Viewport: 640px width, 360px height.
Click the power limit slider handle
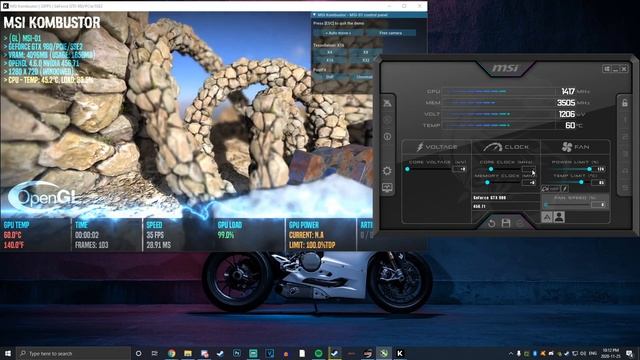[x=589, y=169]
